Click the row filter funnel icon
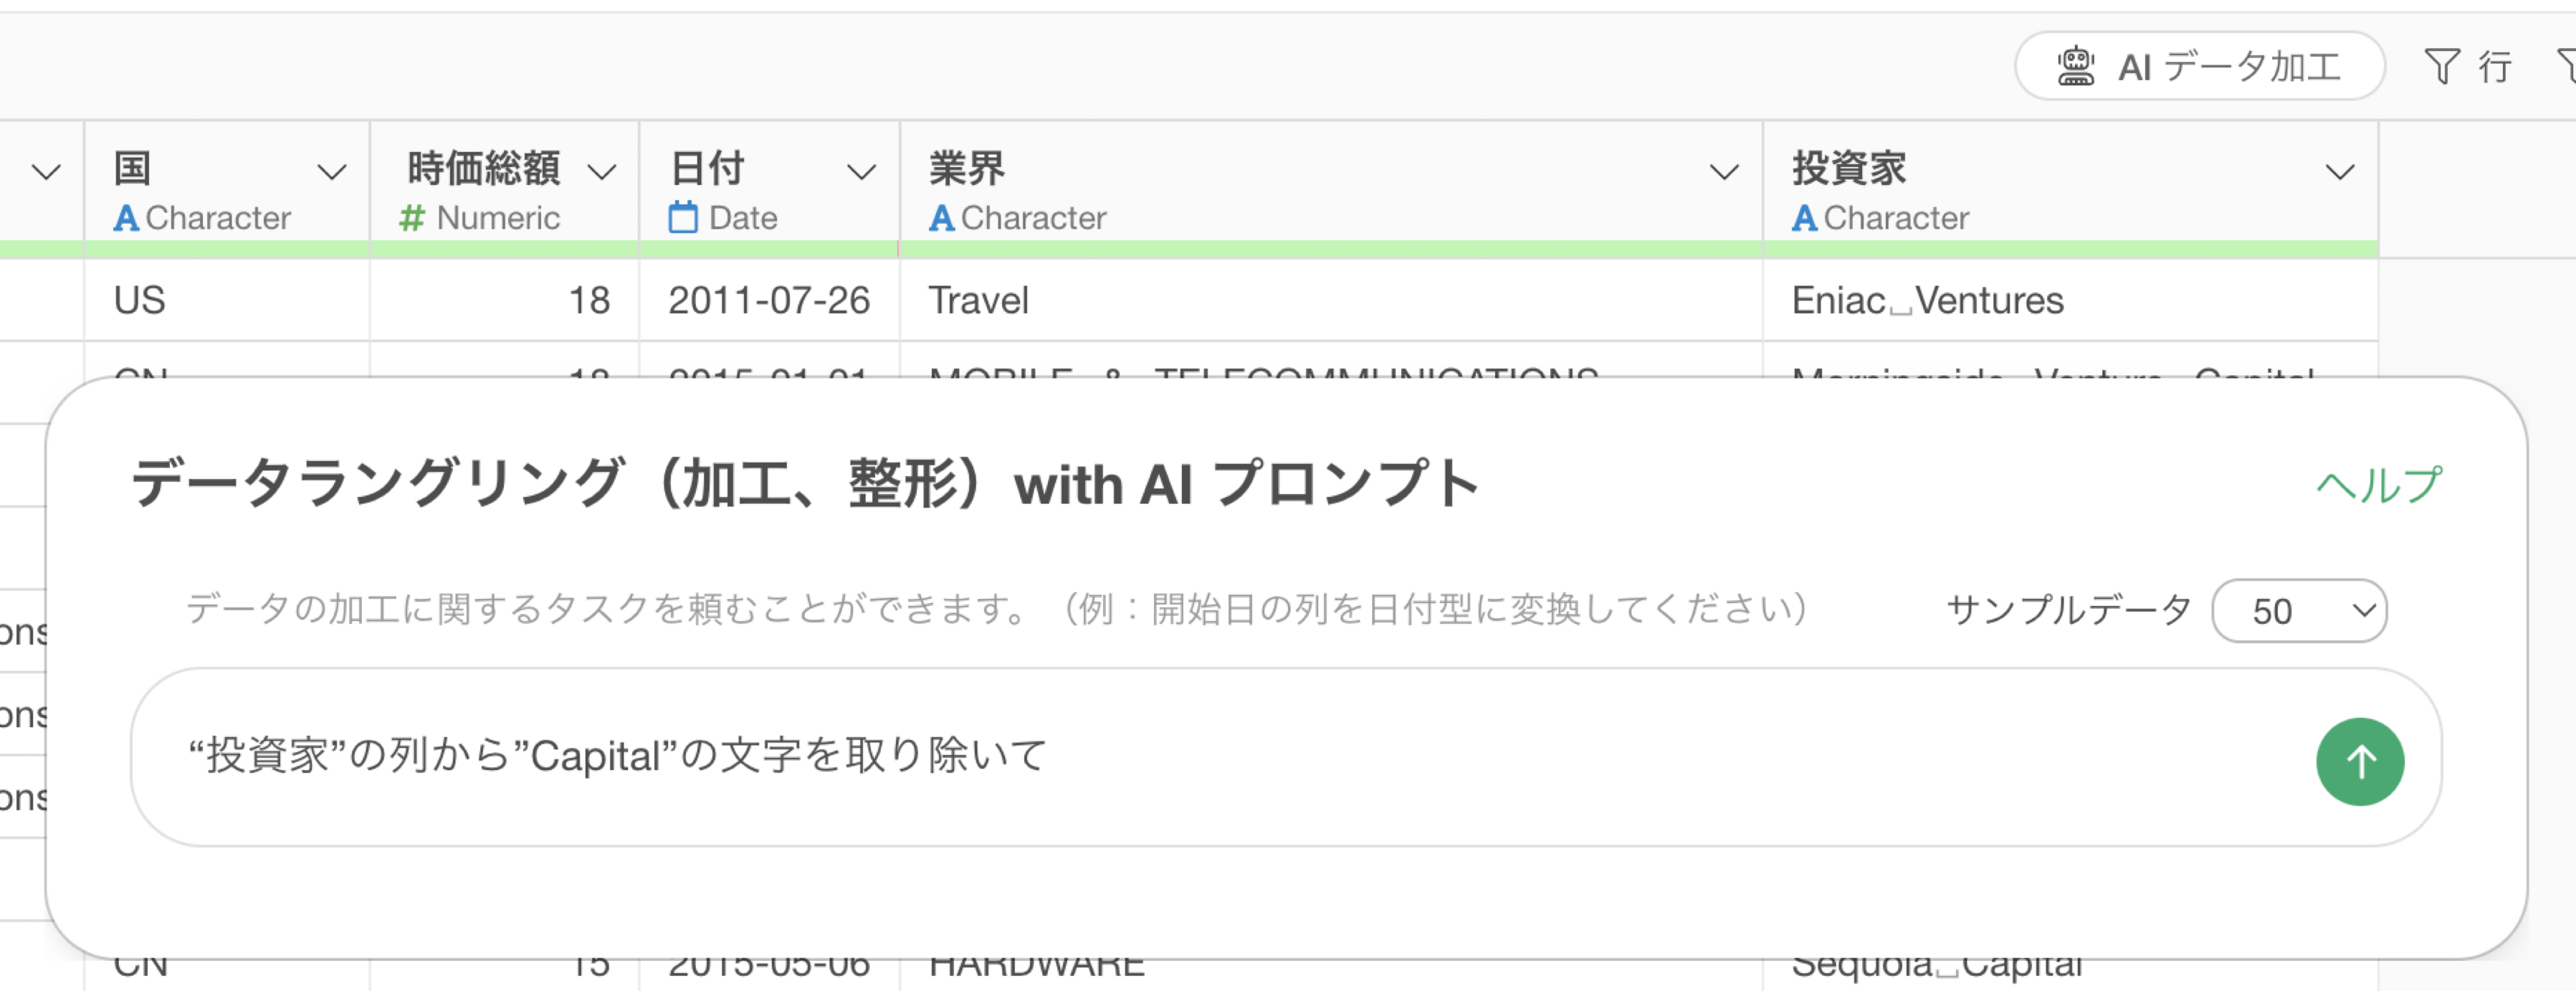 (x=2441, y=67)
